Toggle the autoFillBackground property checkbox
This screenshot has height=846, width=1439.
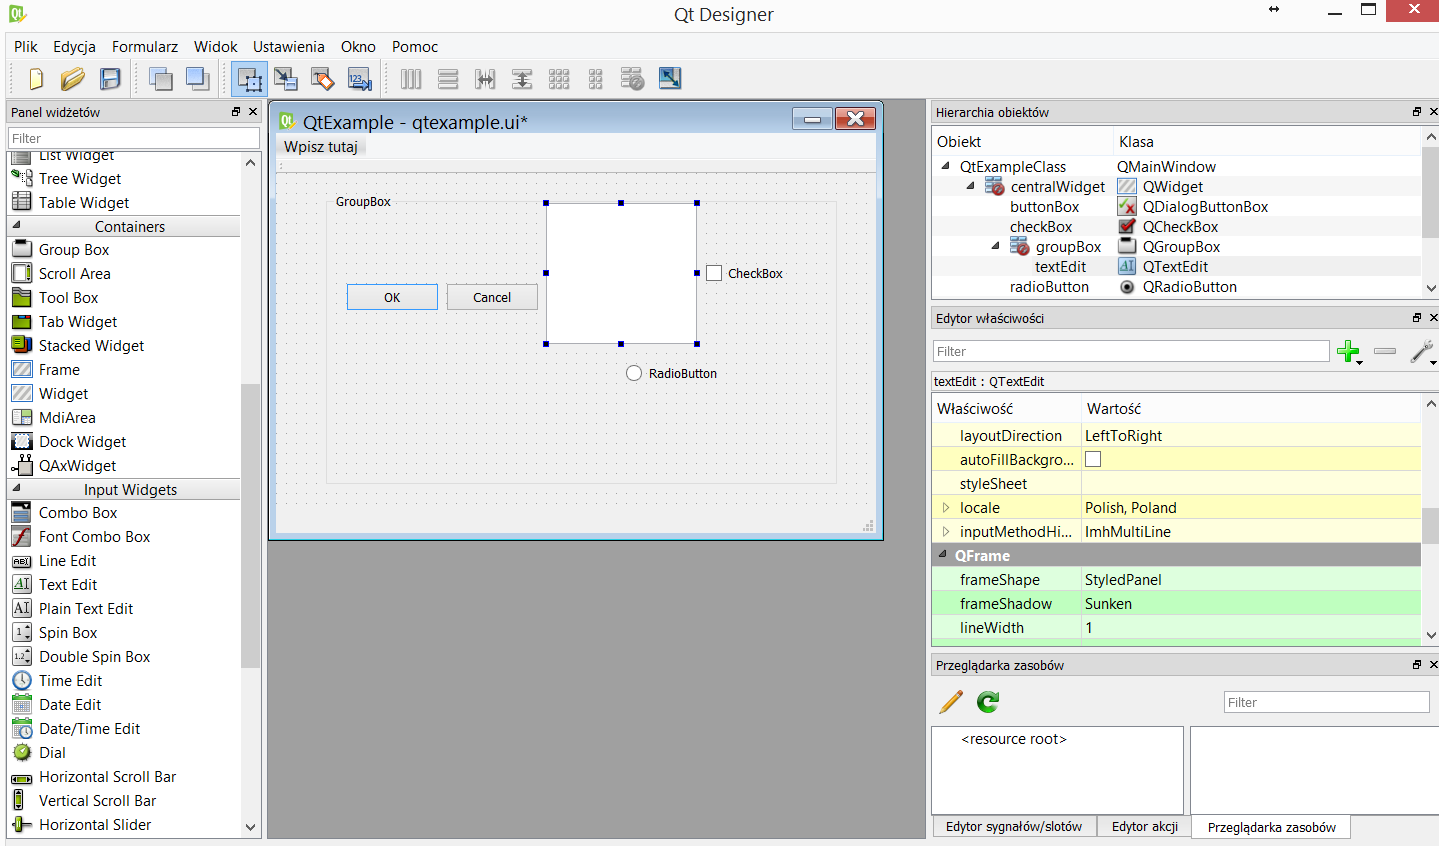[x=1093, y=459]
